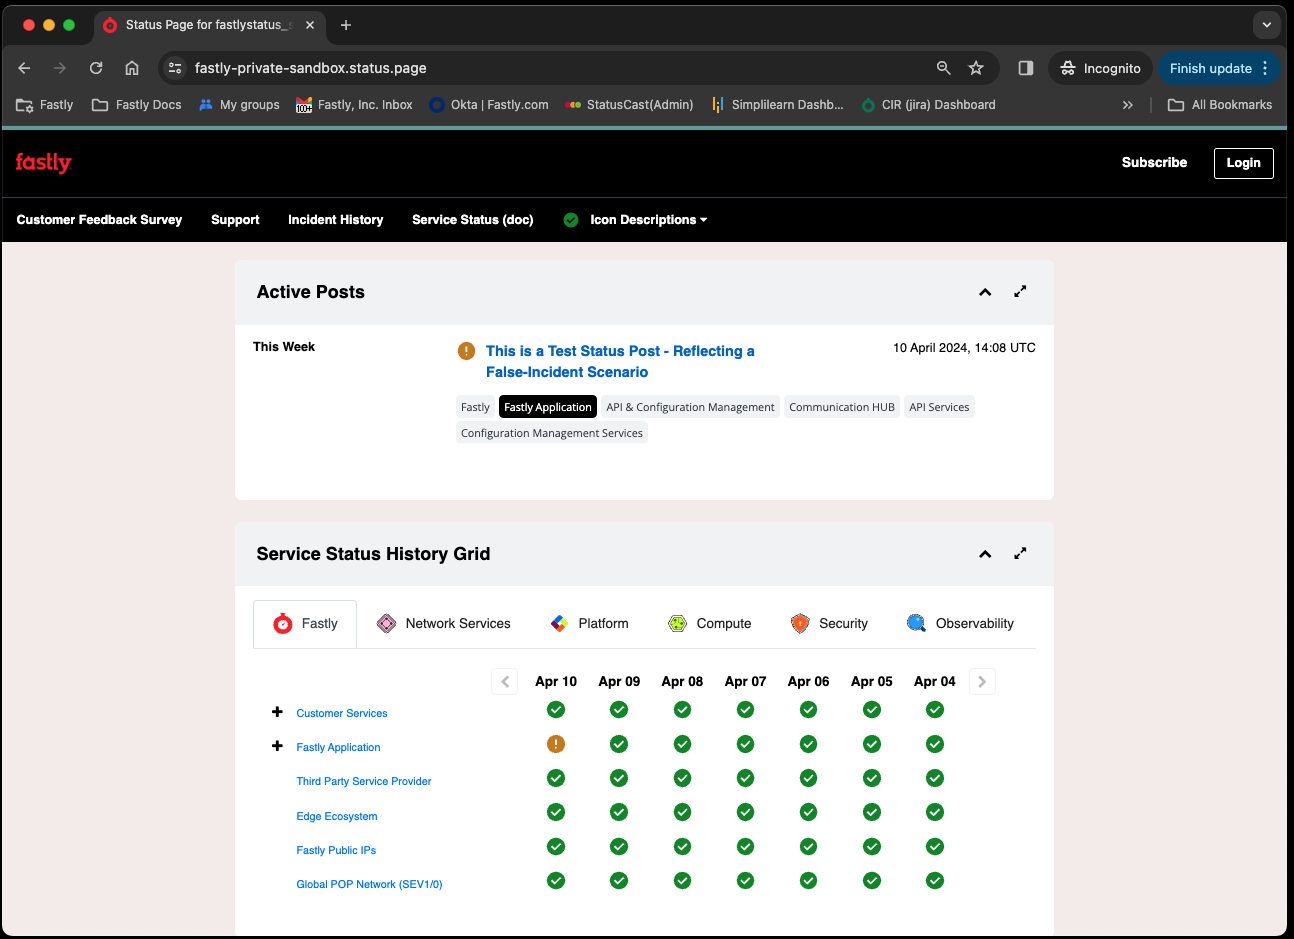Reload the status page

pos(96,68)
